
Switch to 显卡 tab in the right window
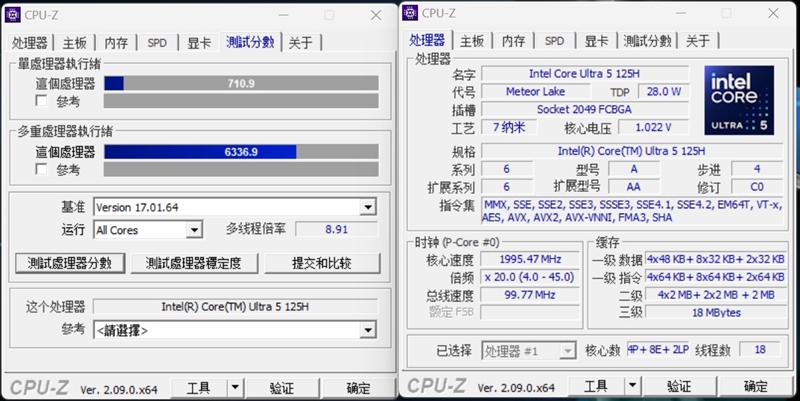point(596,41)
